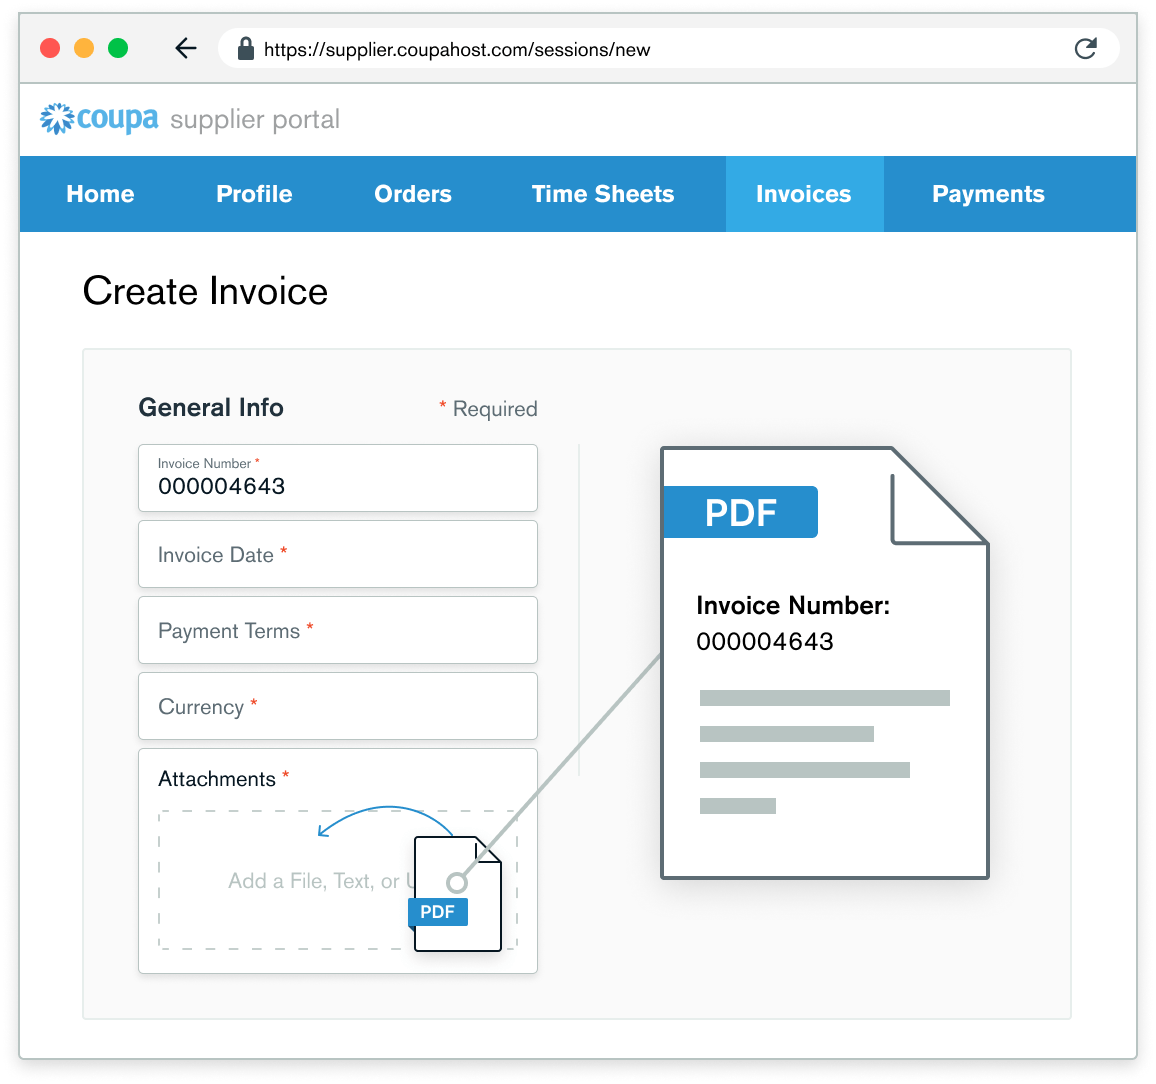Screen dimensions: 1156x1084
Task: Click the Coupa snowflake logo
Action: click(x=57, y=119)
